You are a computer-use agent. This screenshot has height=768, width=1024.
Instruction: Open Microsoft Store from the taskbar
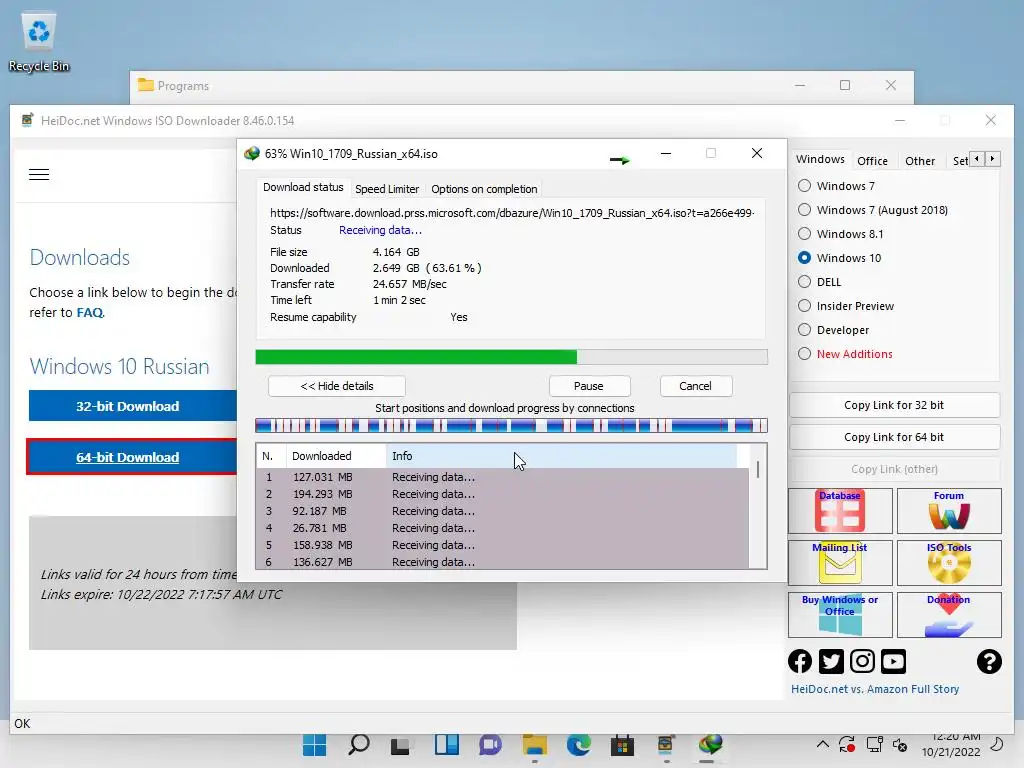pyautogui.click(x=622, y=744)
